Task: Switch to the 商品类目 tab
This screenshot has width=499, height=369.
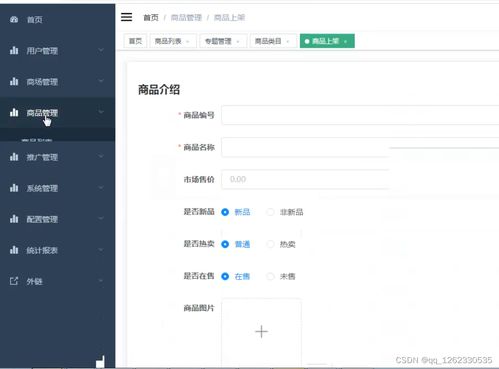Action: pyautogui.click(x=273, y=41)
